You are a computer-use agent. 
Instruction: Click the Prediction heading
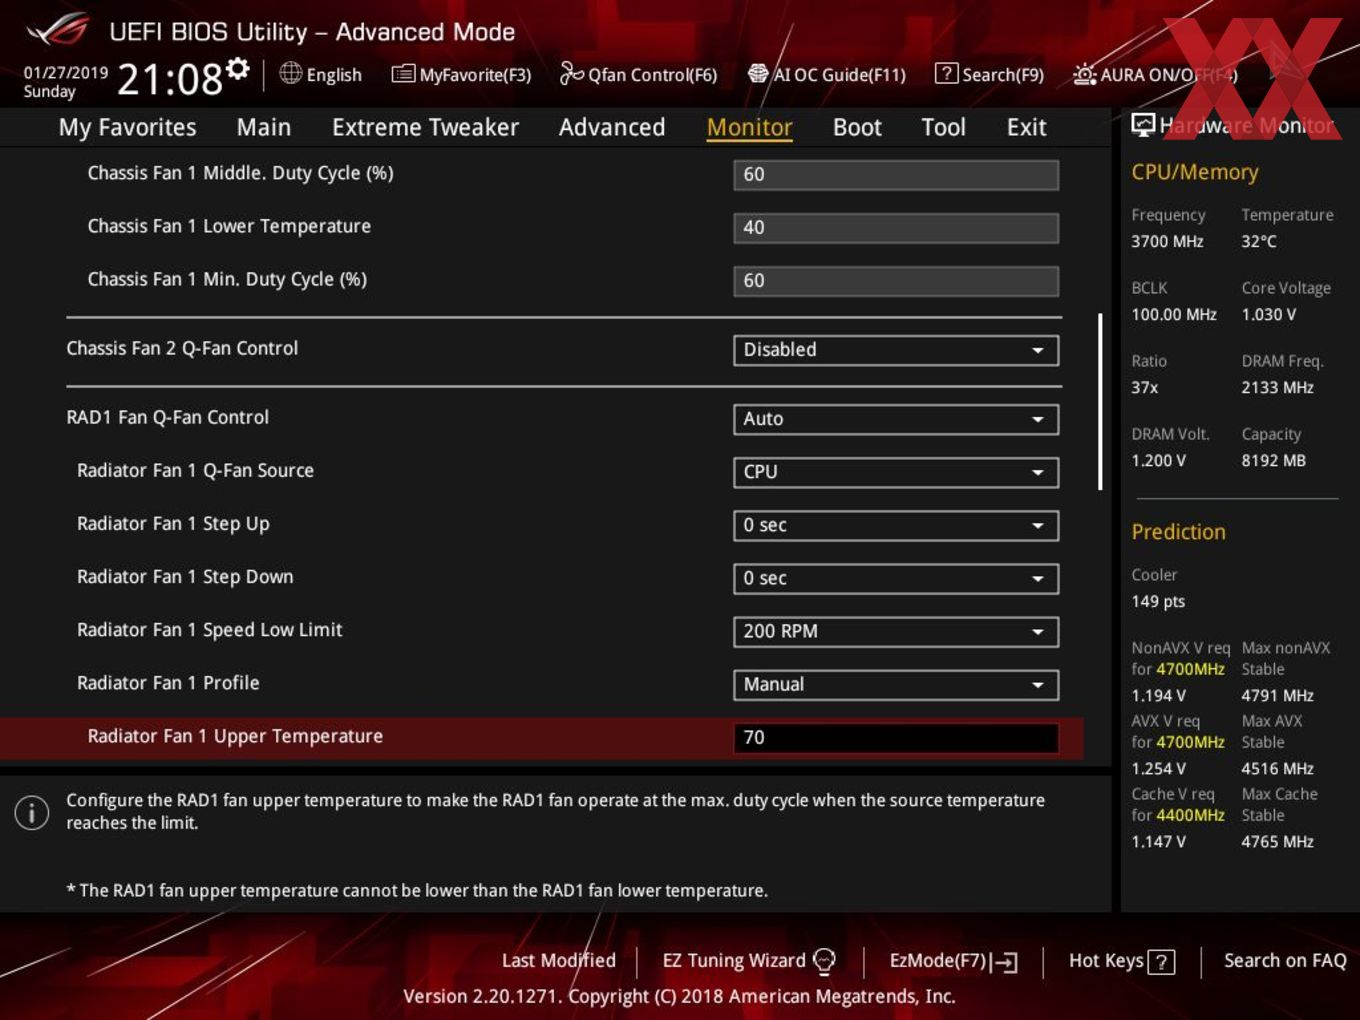(1178, 532)
